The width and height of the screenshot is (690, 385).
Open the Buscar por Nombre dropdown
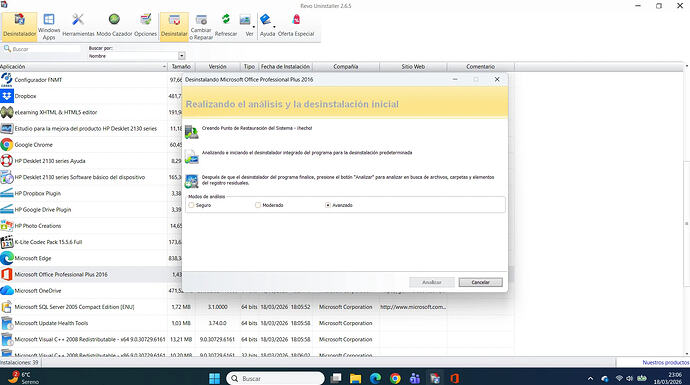coord(181,56)
